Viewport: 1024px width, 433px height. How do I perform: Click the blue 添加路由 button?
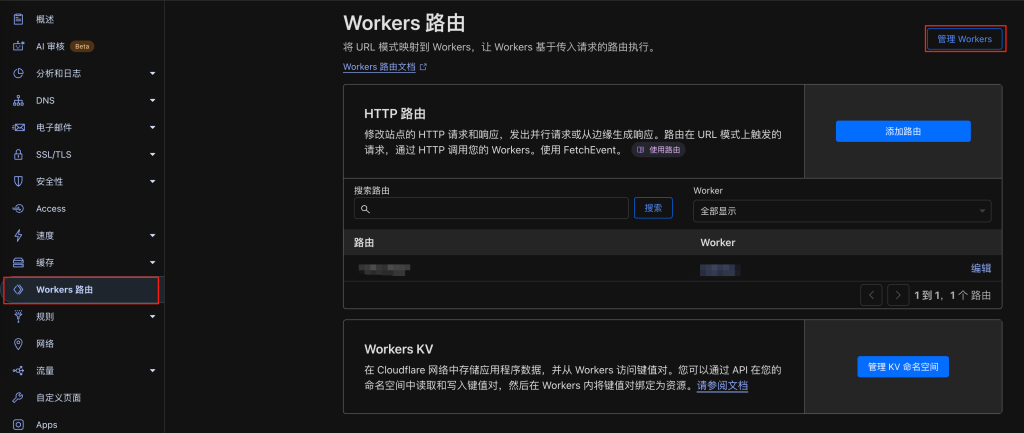(x=903, y=131)
